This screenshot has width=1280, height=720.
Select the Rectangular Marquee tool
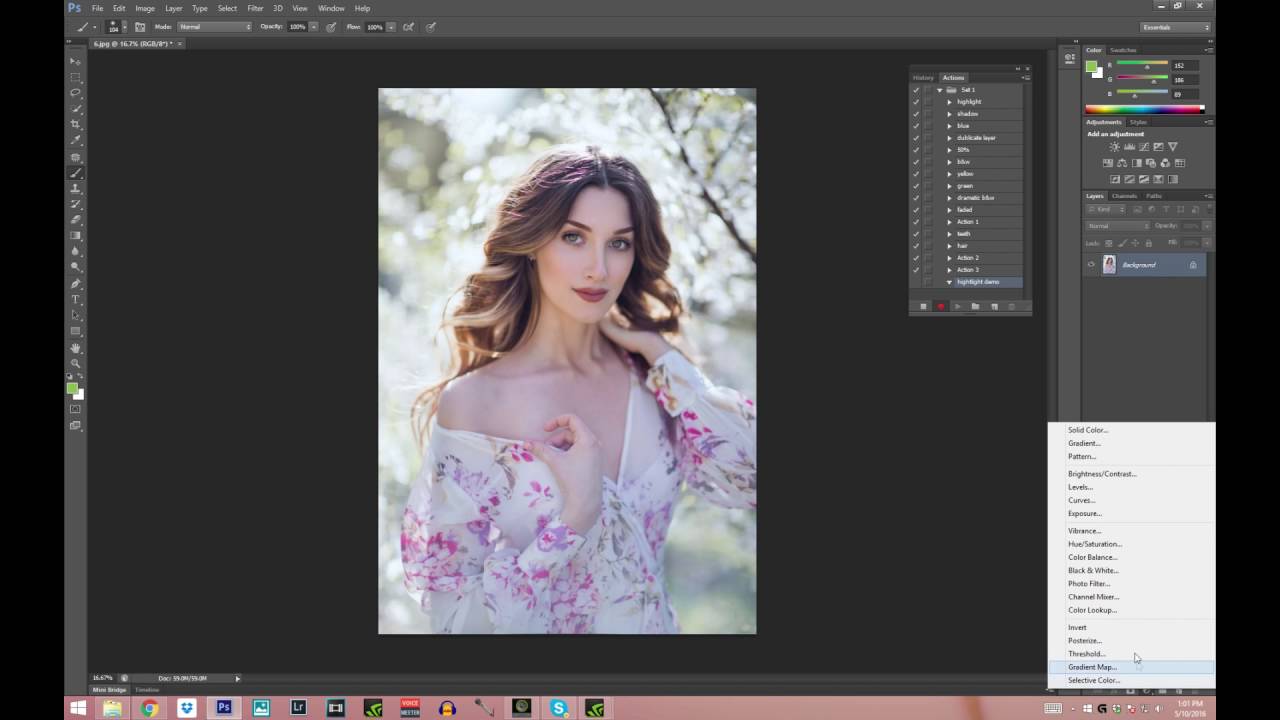coord(76,77)
